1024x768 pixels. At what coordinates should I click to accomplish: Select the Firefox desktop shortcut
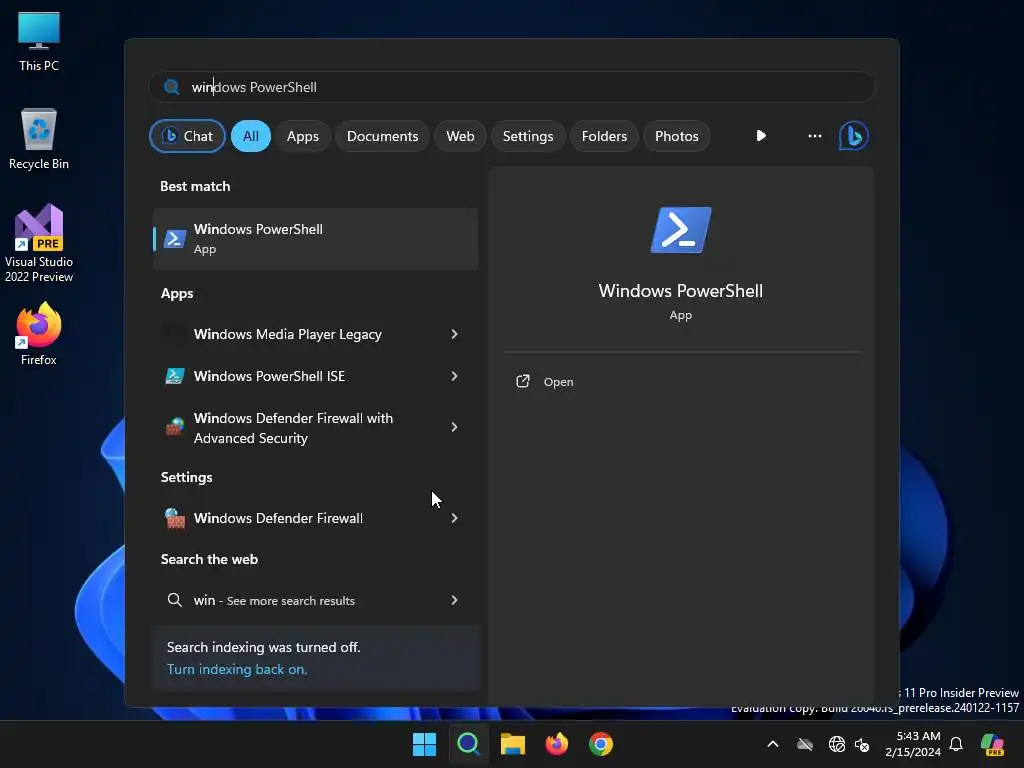click(x=39, y=334)
